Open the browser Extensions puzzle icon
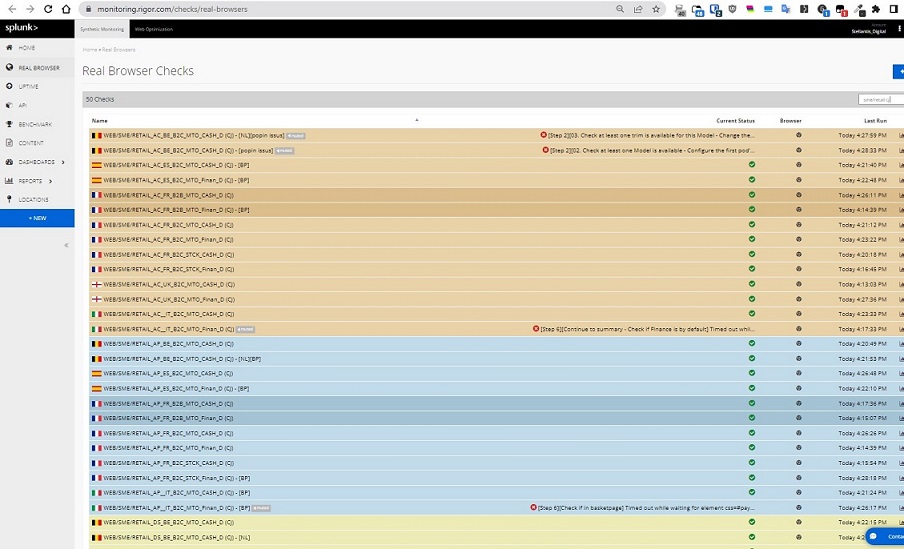 pyautogui.click(x=877, y=9)
